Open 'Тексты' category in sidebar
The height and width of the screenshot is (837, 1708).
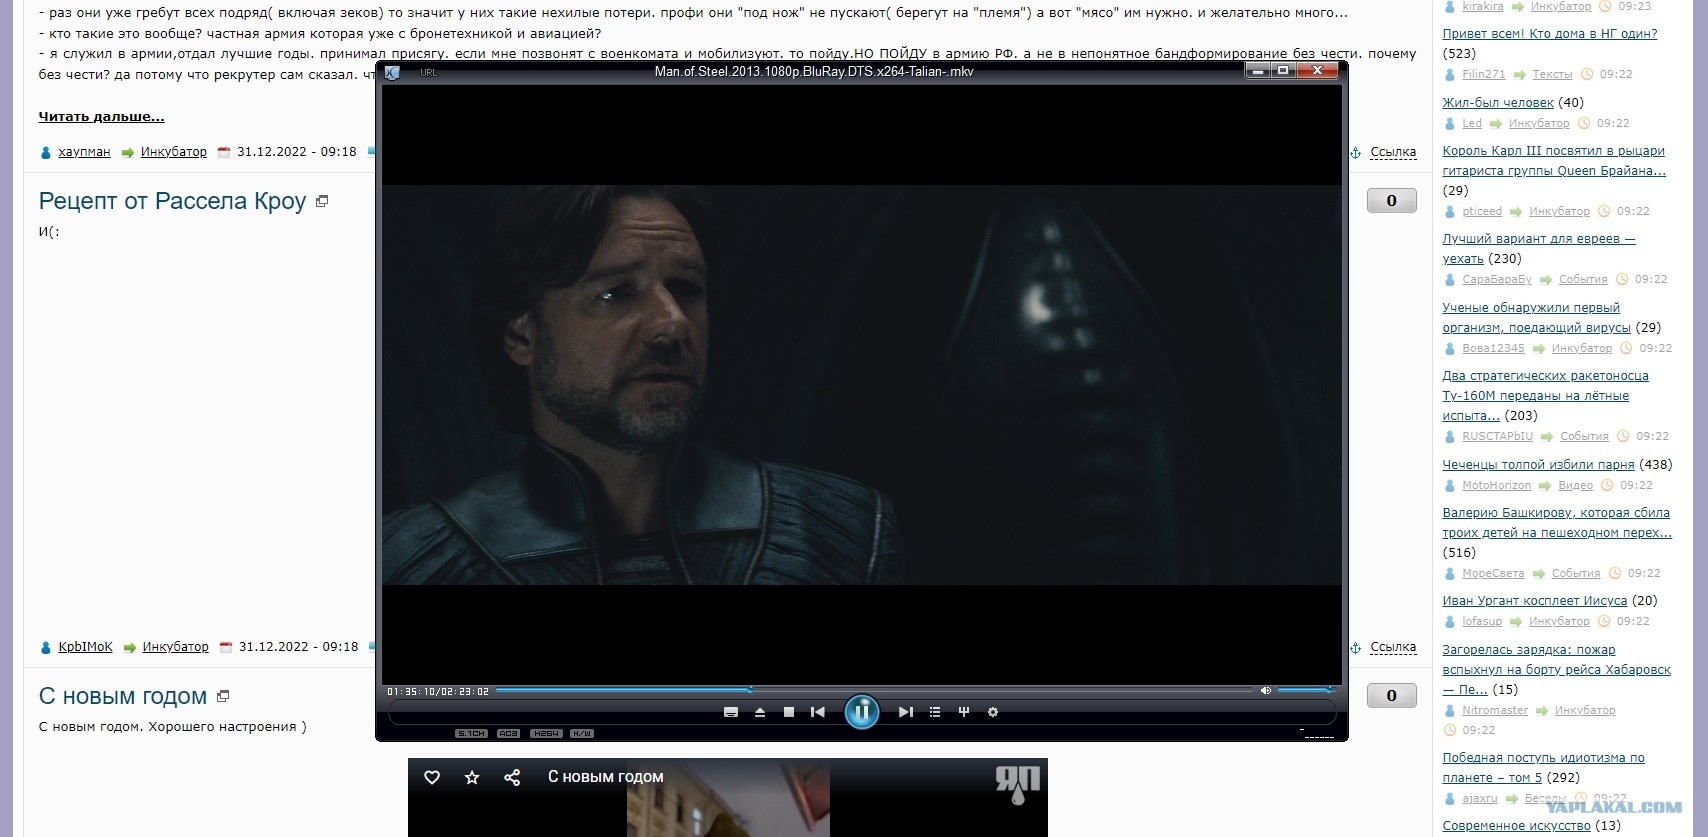click(x=1552, y=74)
